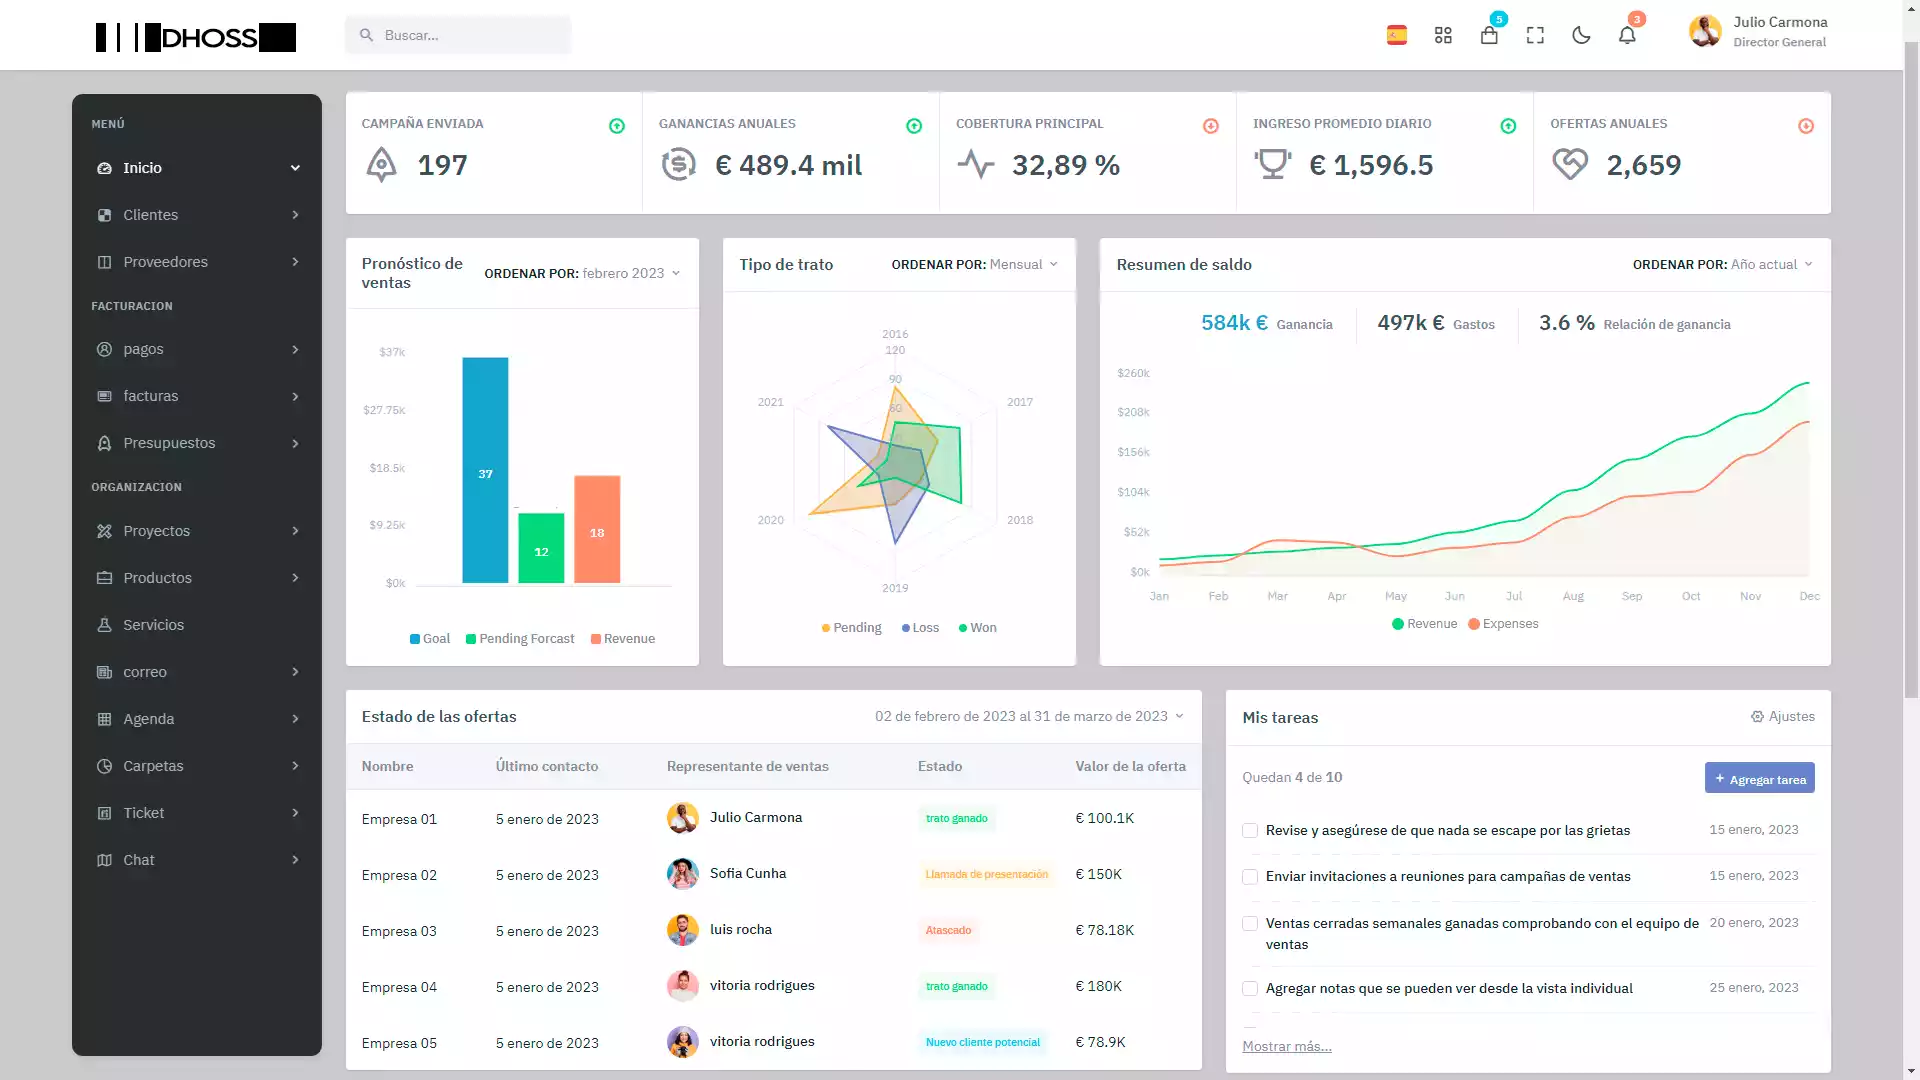Click the Spanish flag language icon
Screen dimensions: 1920x1080
[1397, 36]
